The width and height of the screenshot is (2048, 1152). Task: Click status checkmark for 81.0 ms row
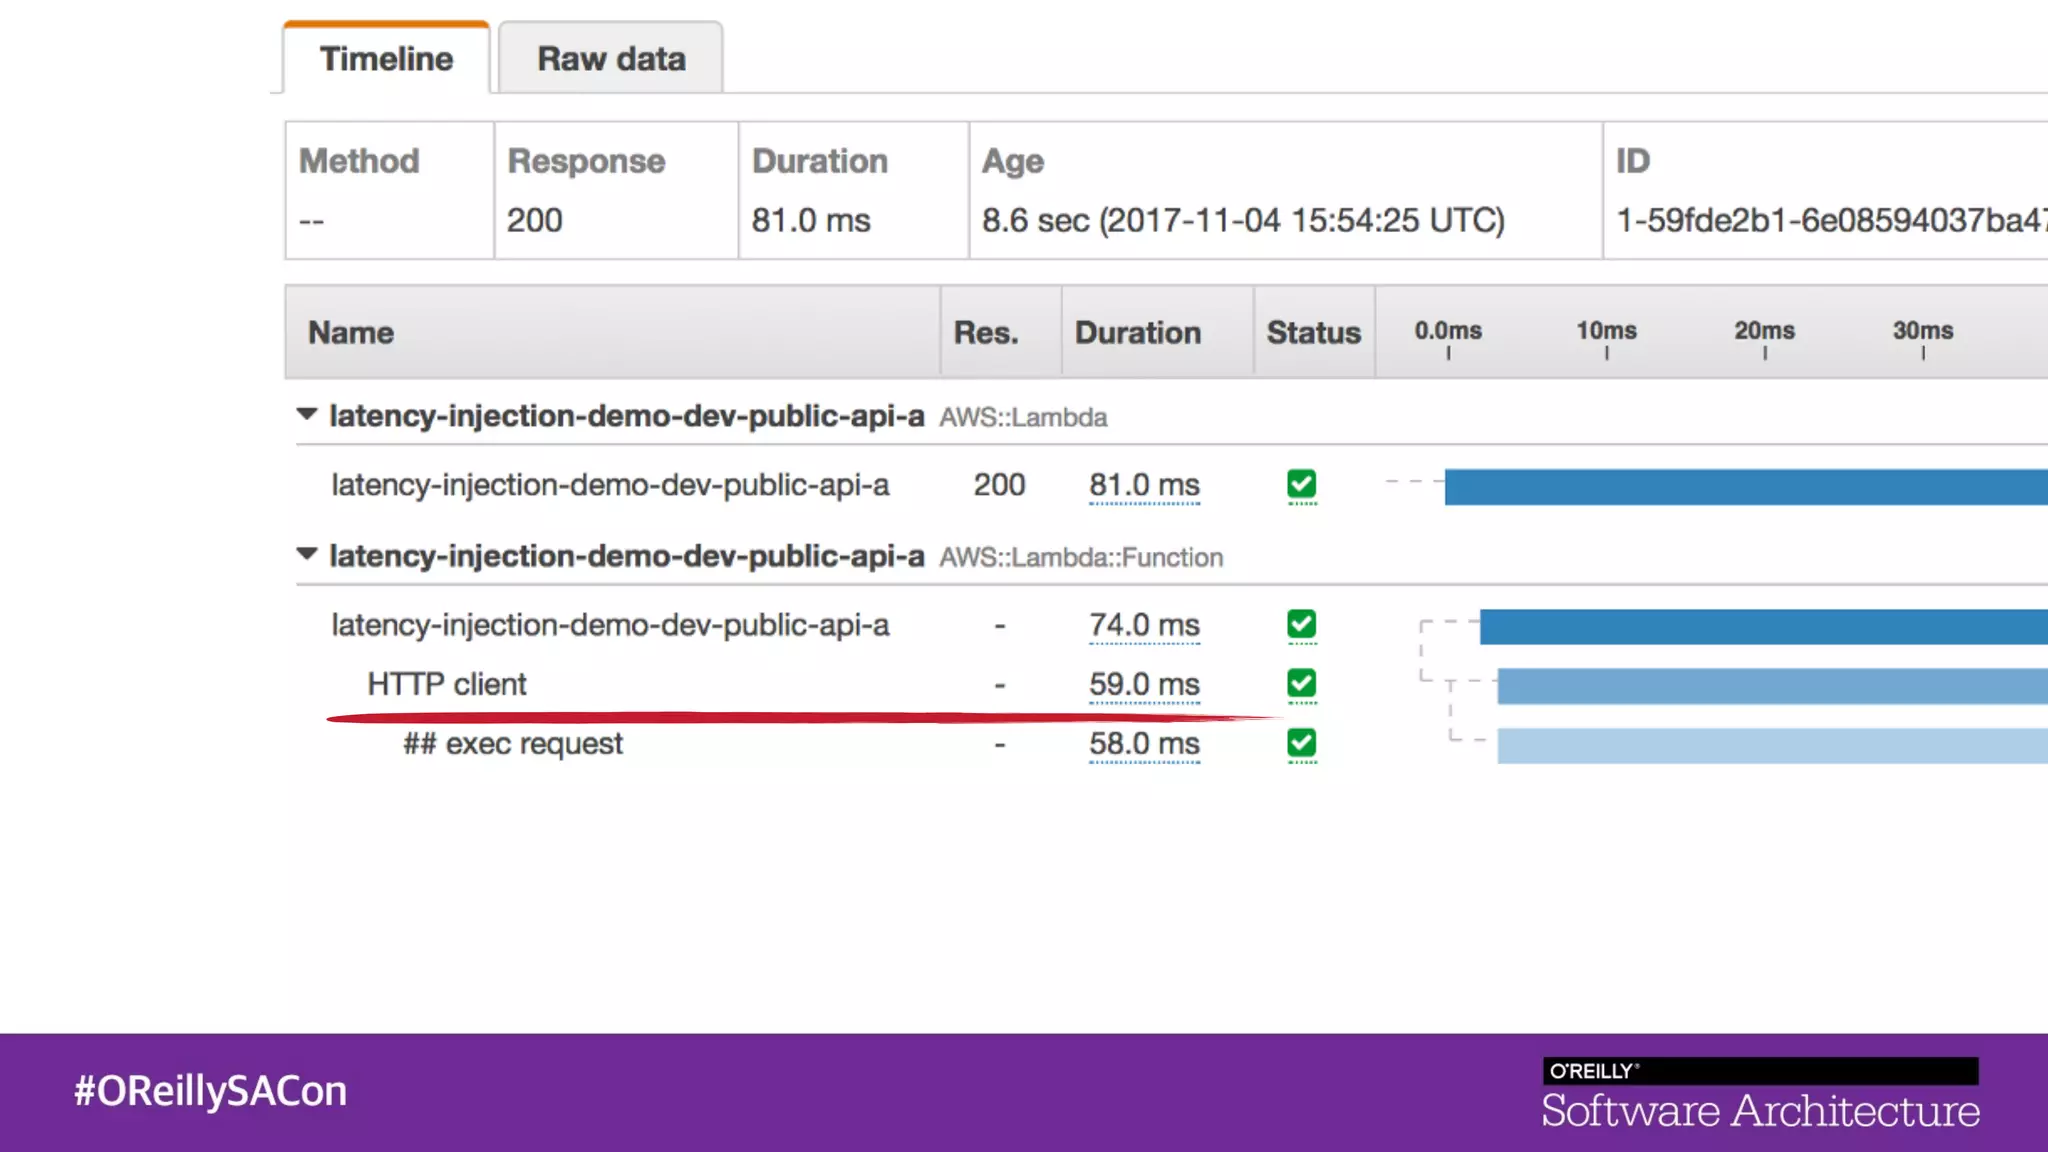1301,485
